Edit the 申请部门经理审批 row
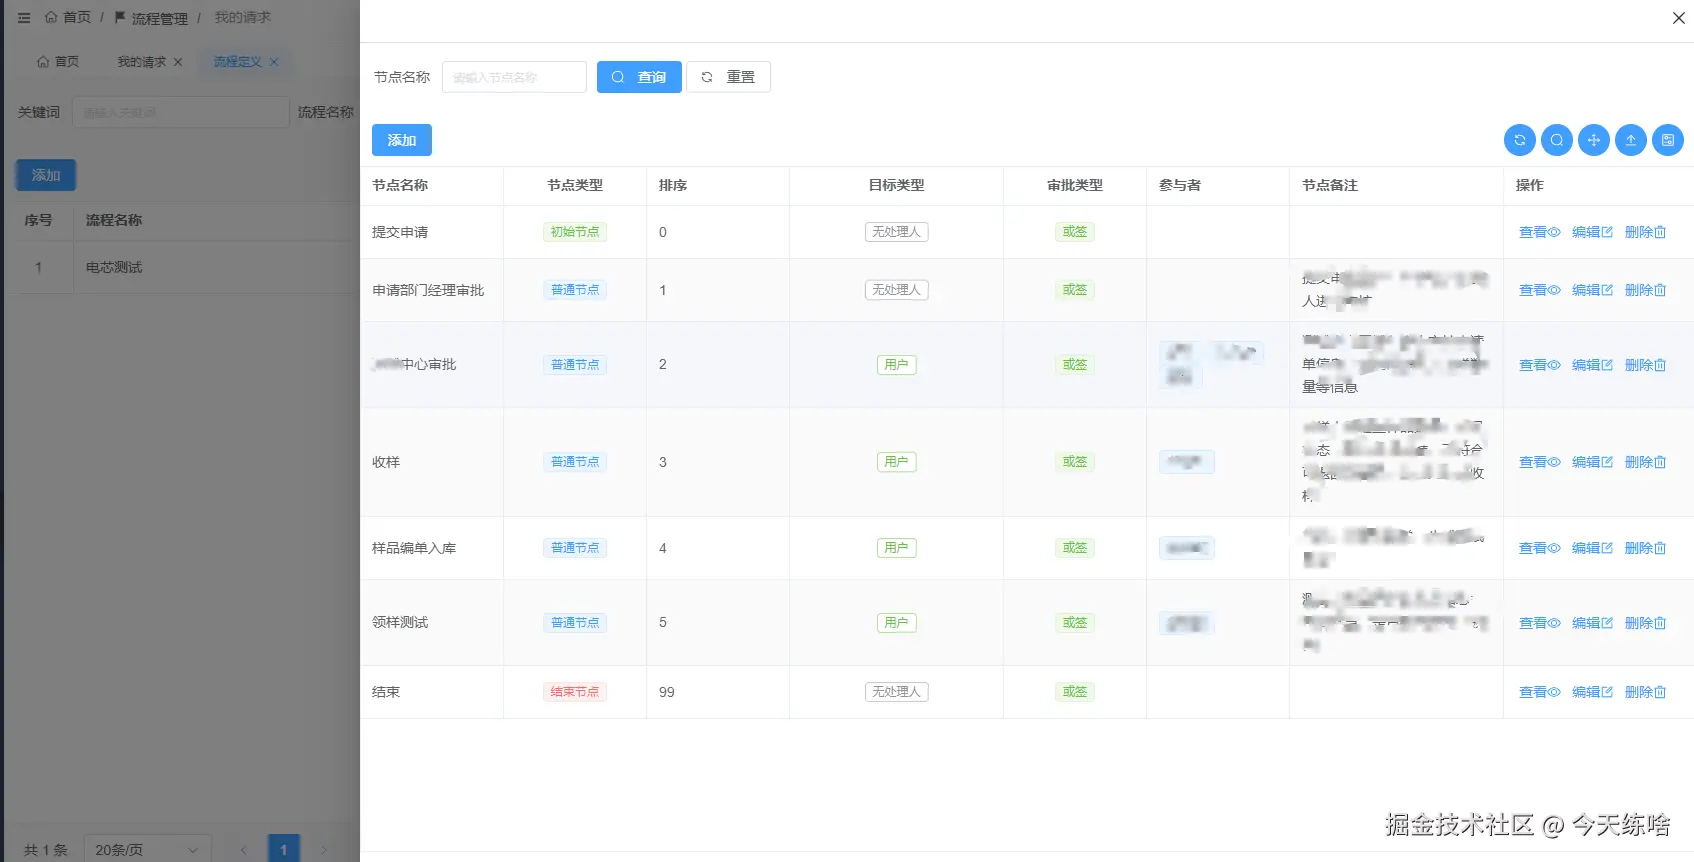 (x=1592, y=290)
